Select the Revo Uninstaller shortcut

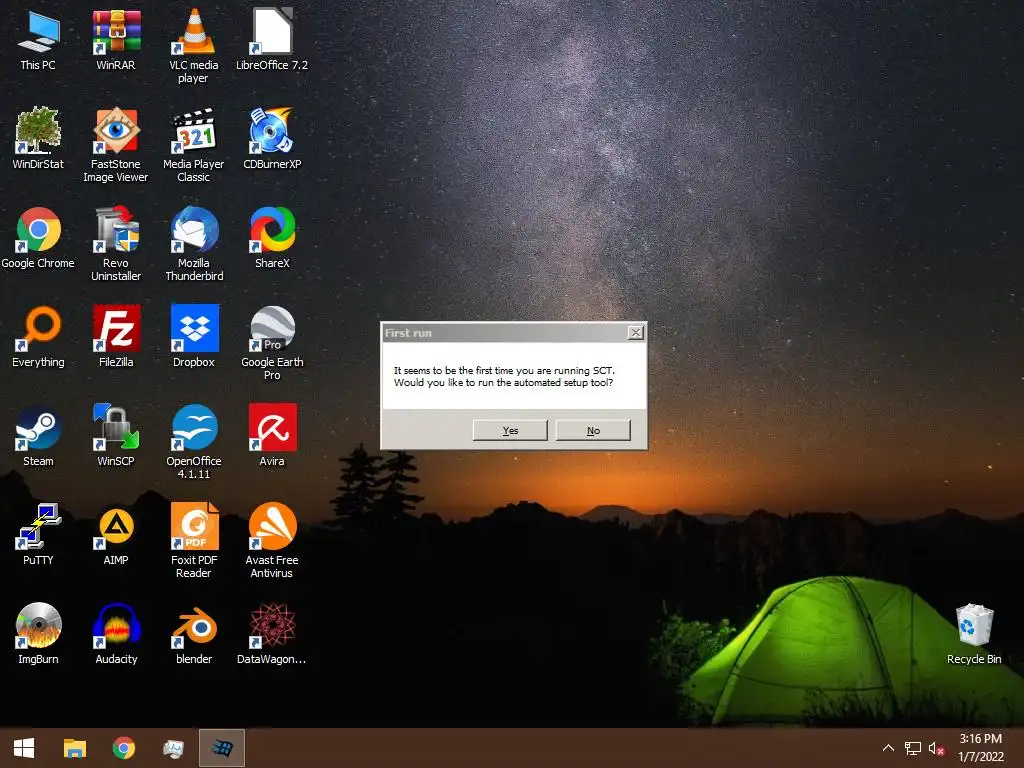click(x=116, y=244)
